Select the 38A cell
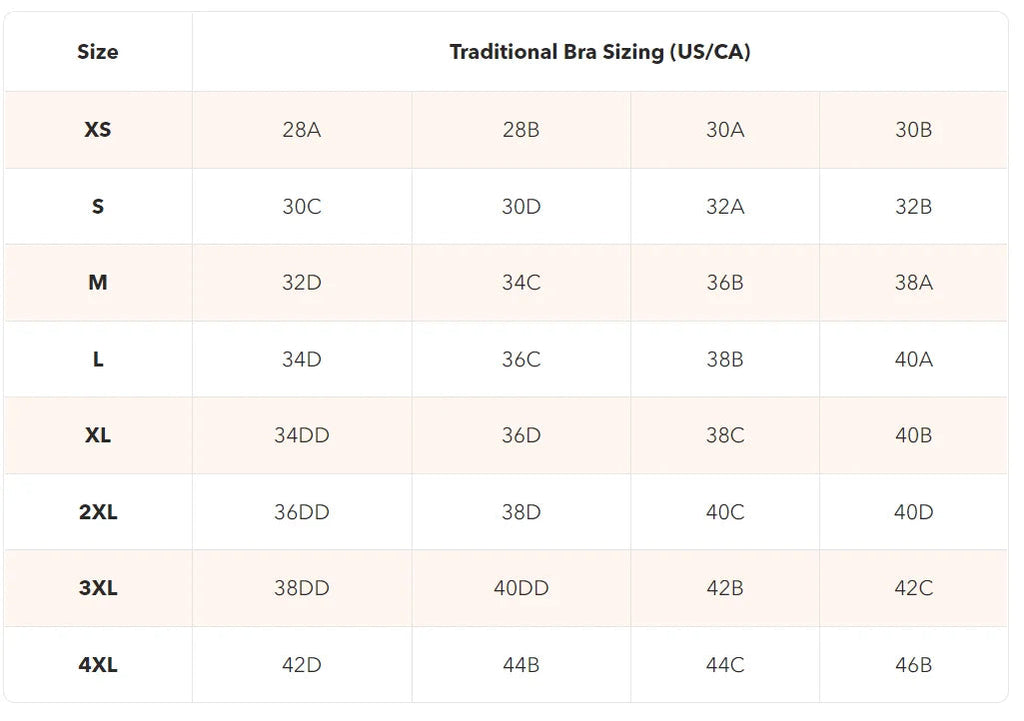Viewport: 1024px width, 721px height. 913,283
